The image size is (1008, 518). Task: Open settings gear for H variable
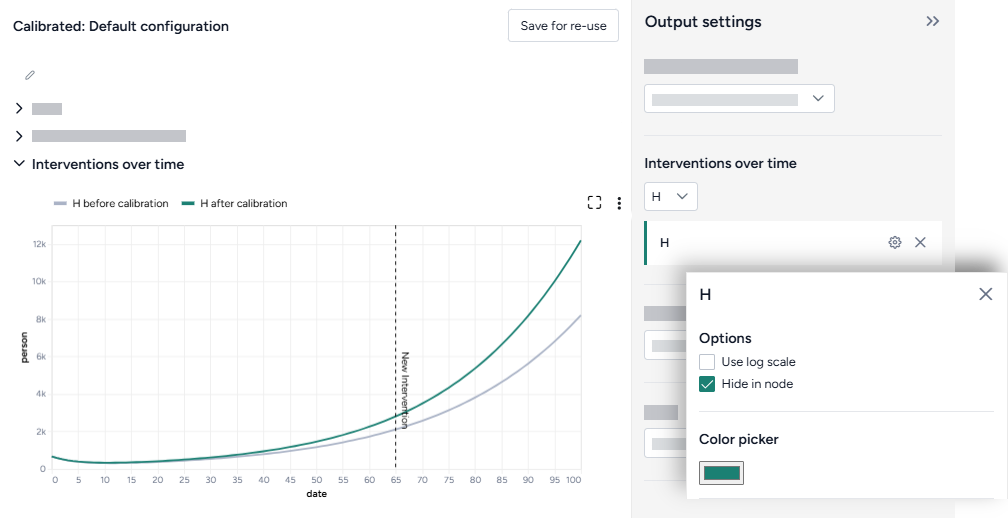click(x=895, y=242)
